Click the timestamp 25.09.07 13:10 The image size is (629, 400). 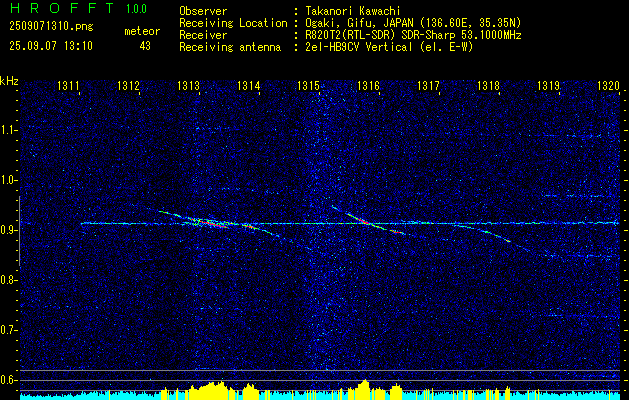coord(51,46)
